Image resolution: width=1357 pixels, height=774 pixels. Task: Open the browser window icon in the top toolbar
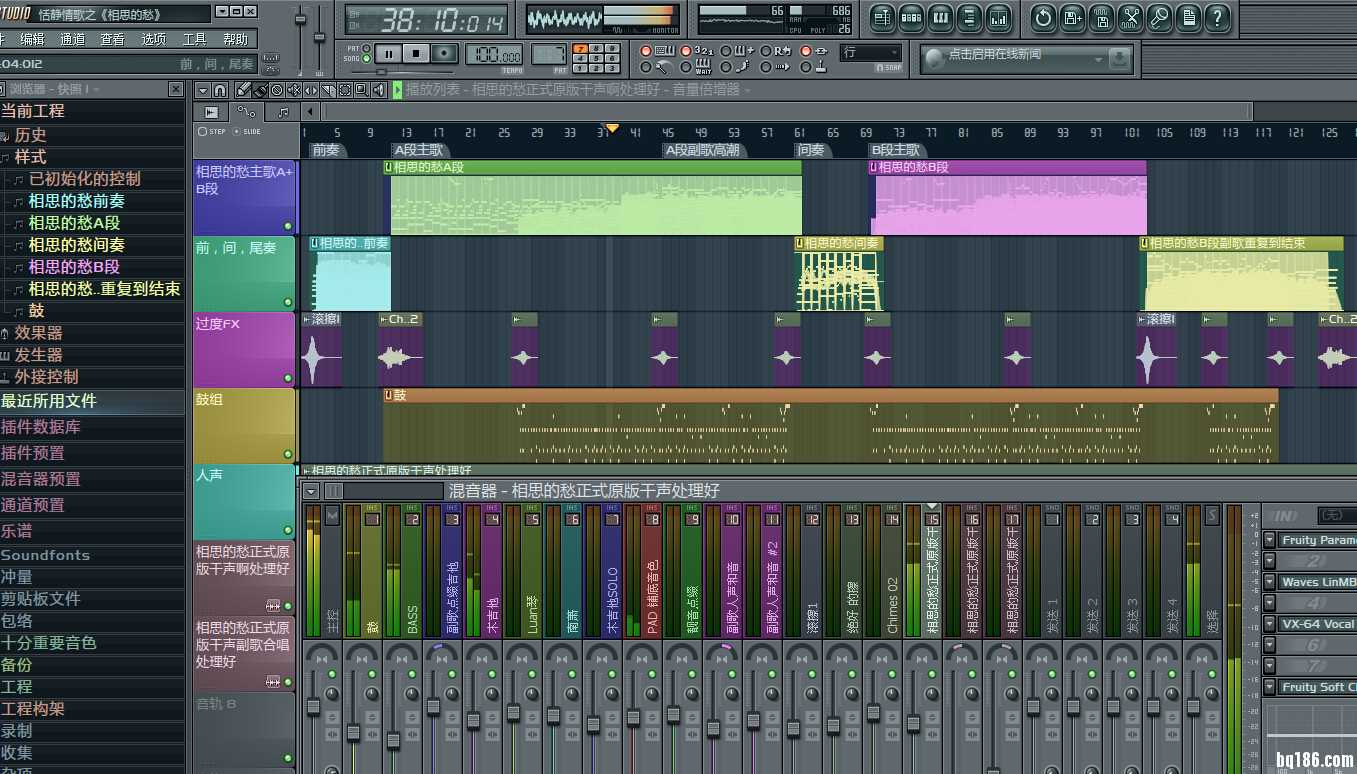tap(969, 17)
